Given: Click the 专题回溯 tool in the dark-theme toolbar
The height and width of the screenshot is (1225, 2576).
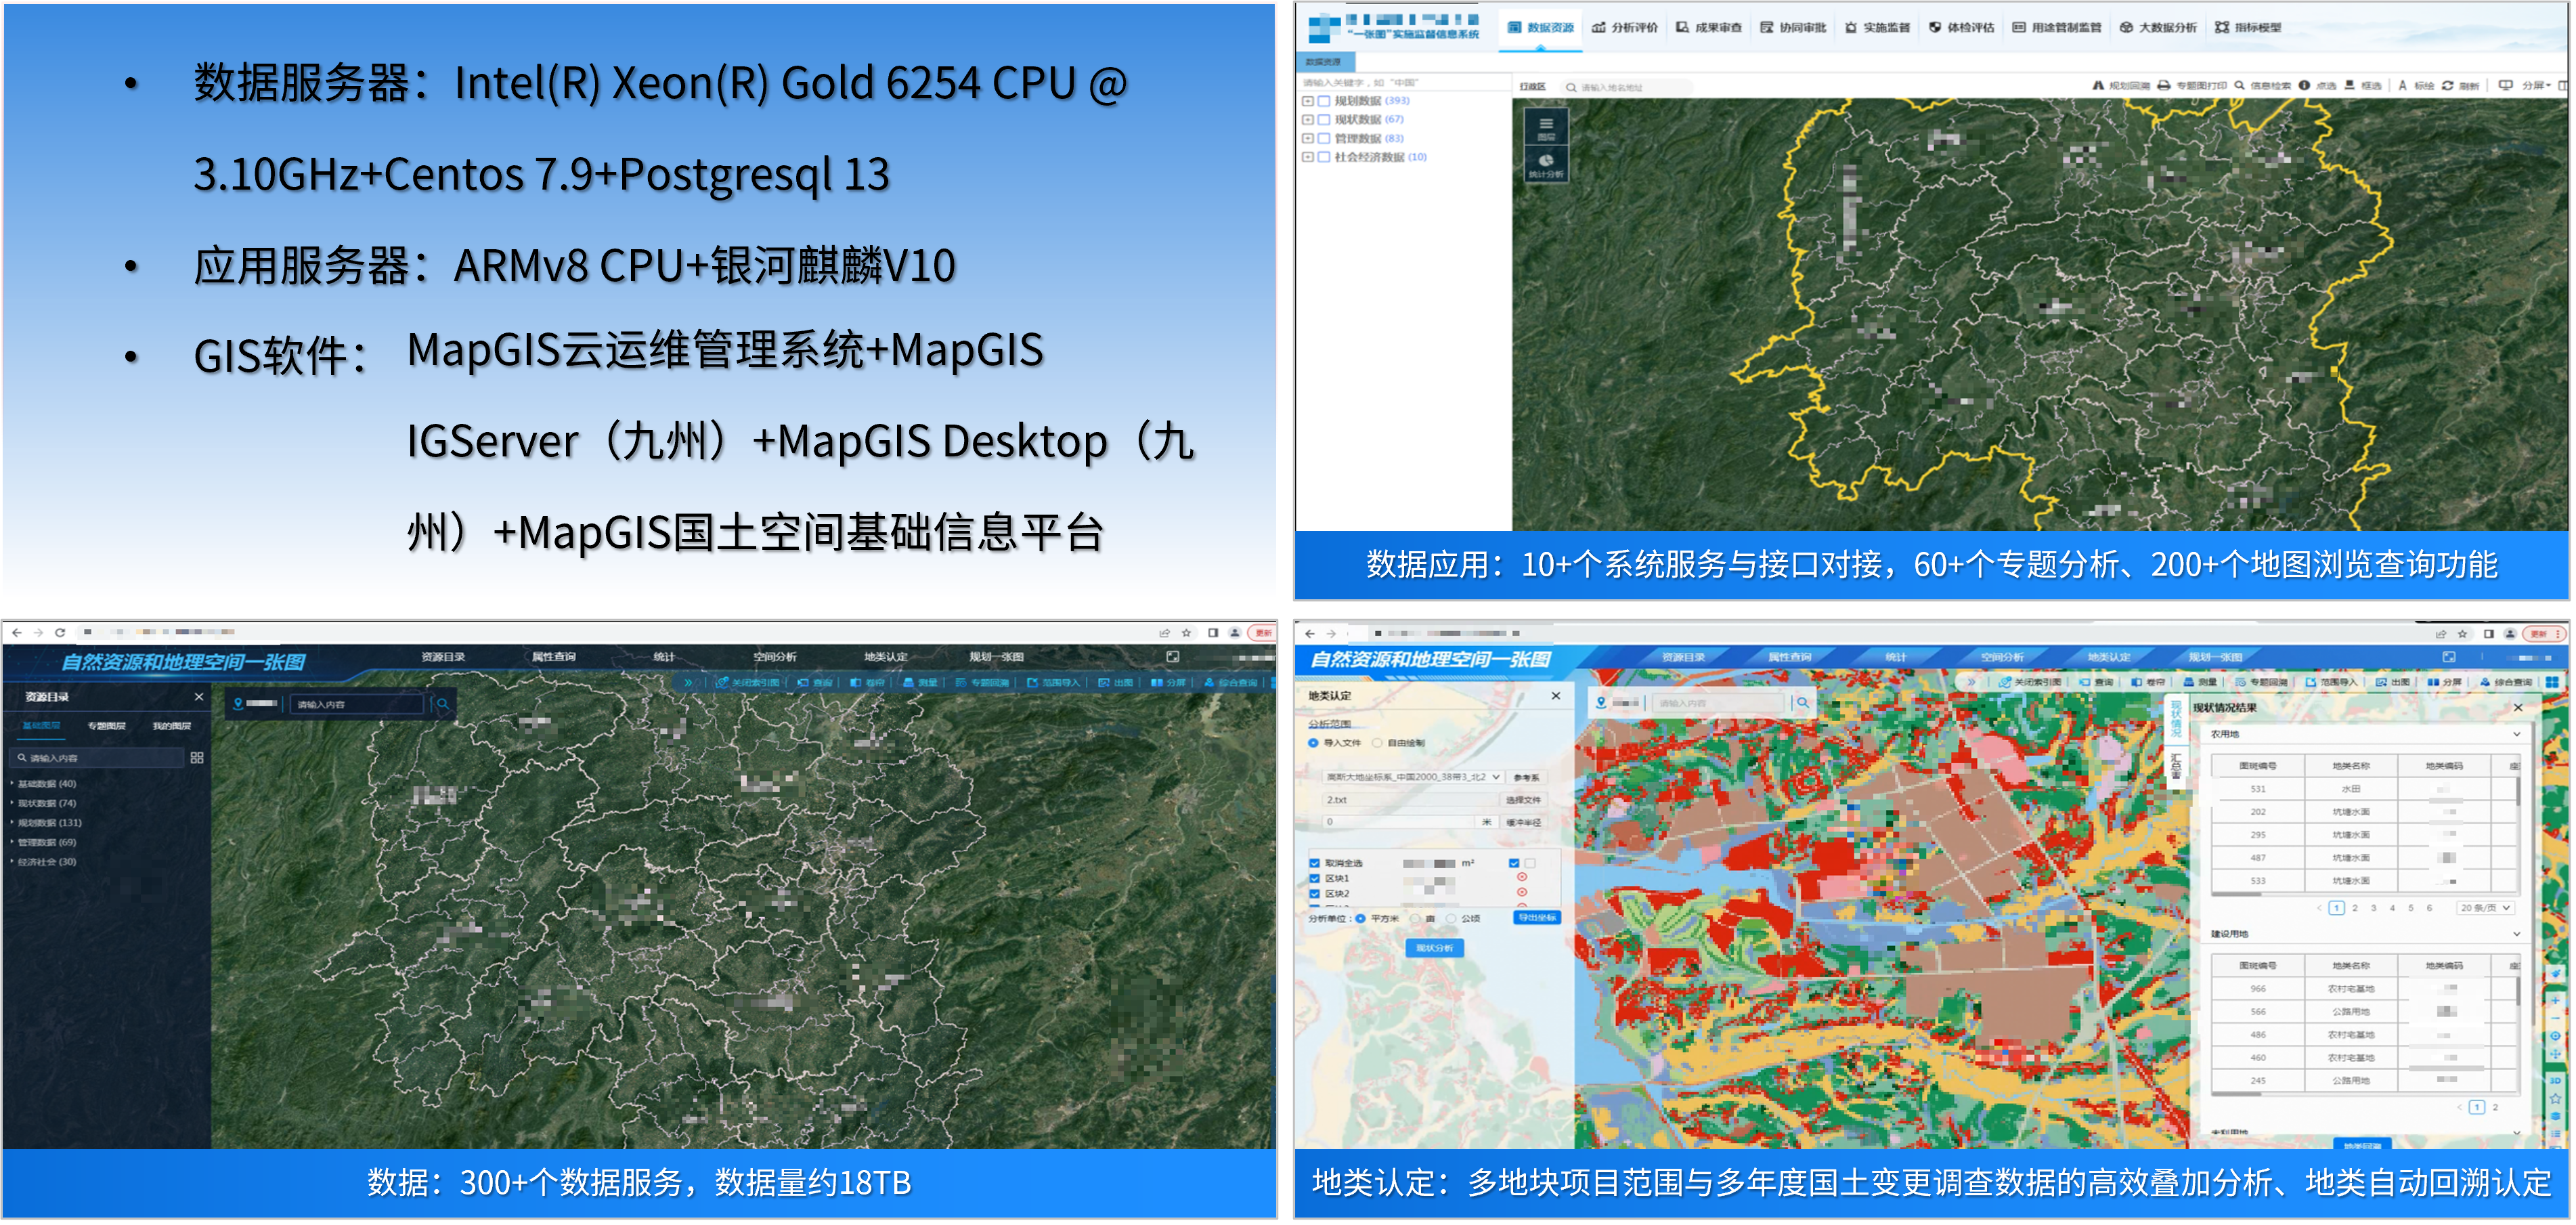Looking at the screenshot, I should [982, 683].
